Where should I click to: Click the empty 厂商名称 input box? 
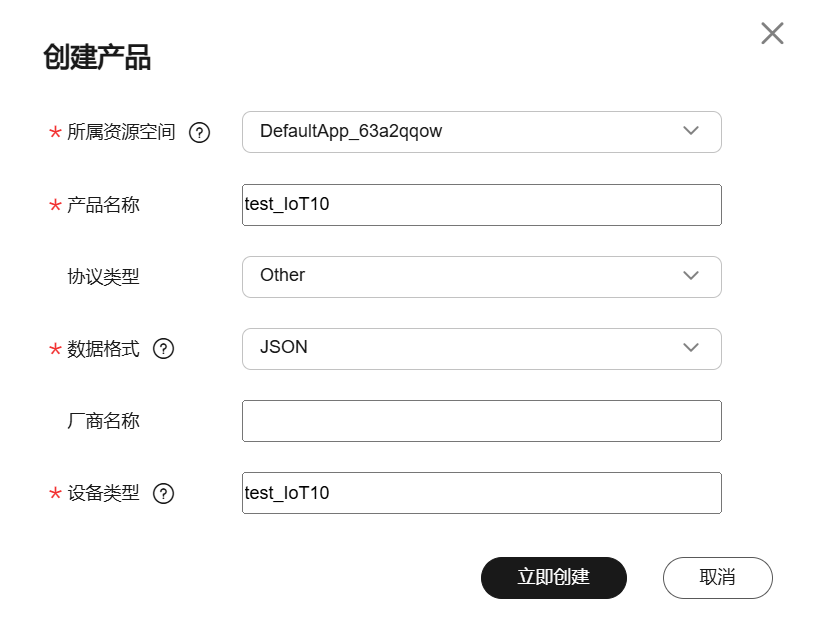click(x=482, y=421)
